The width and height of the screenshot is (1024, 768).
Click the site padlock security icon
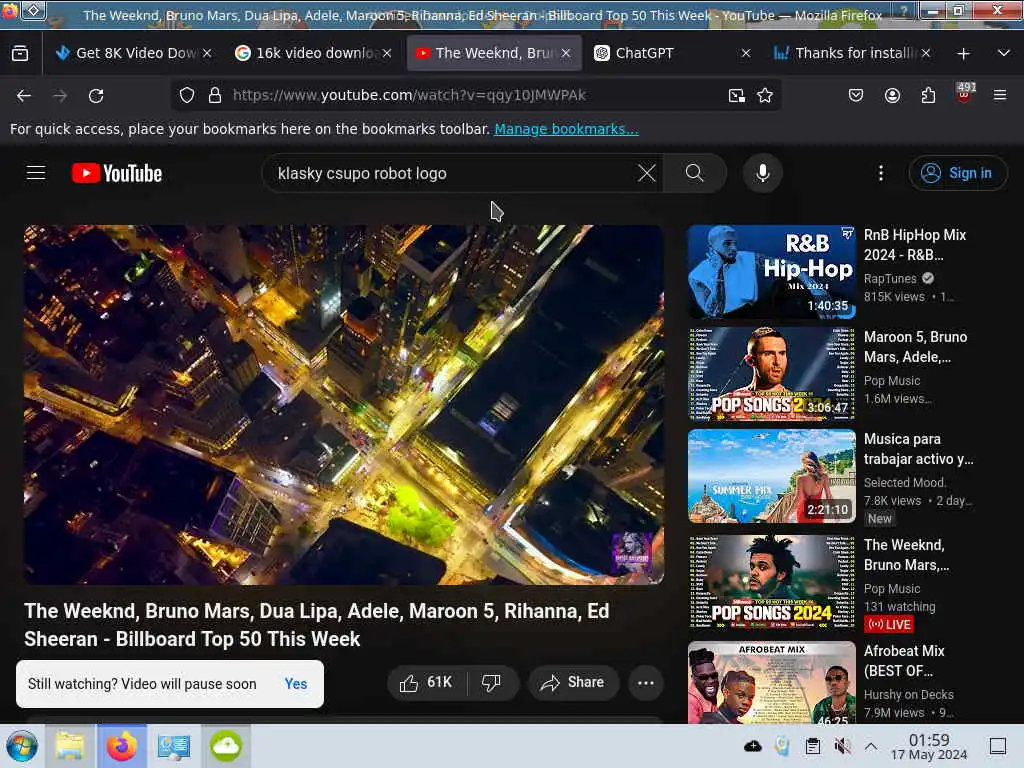(215, 95)
